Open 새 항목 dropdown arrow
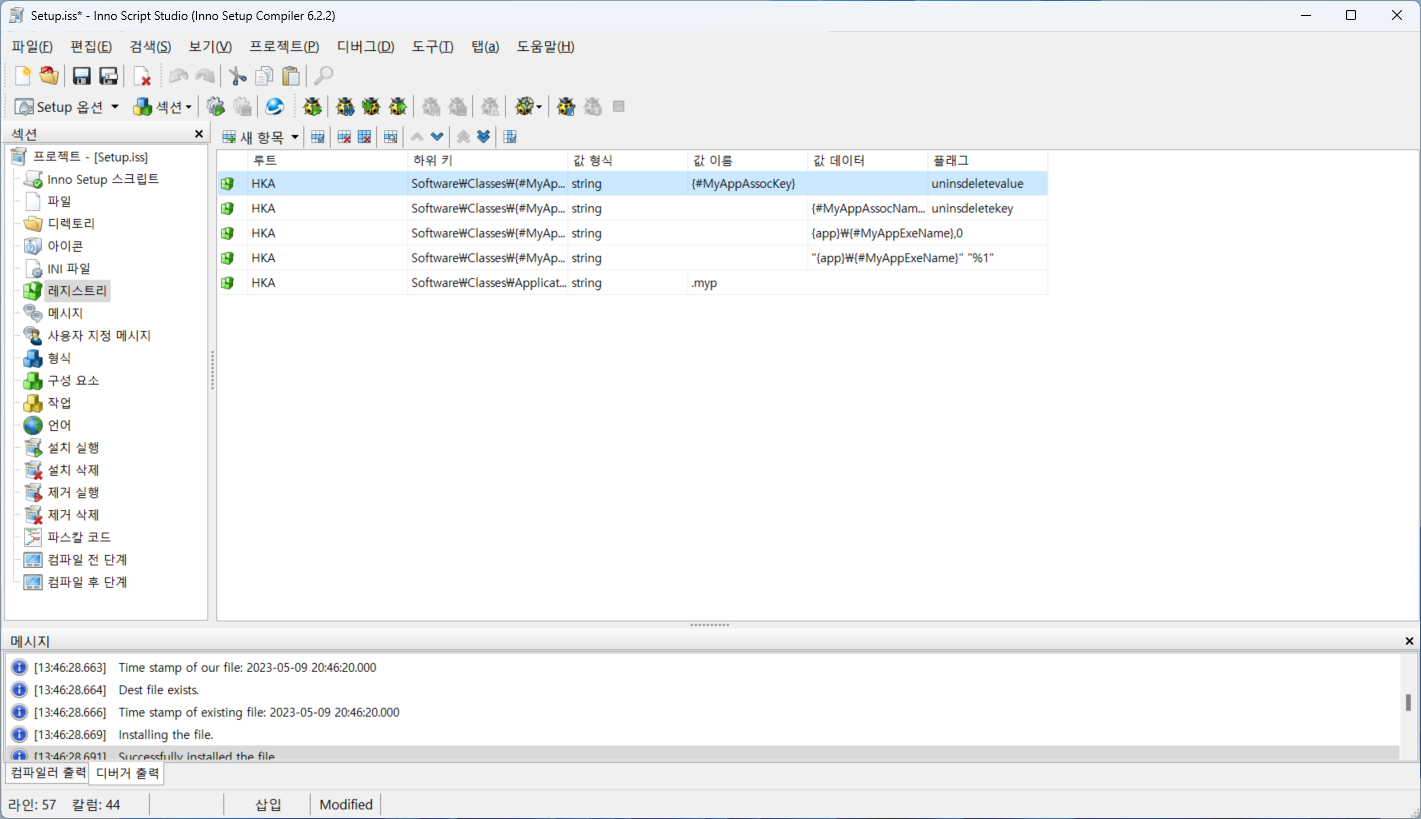Screen dimensions: 1421x819 click(295, 137)
